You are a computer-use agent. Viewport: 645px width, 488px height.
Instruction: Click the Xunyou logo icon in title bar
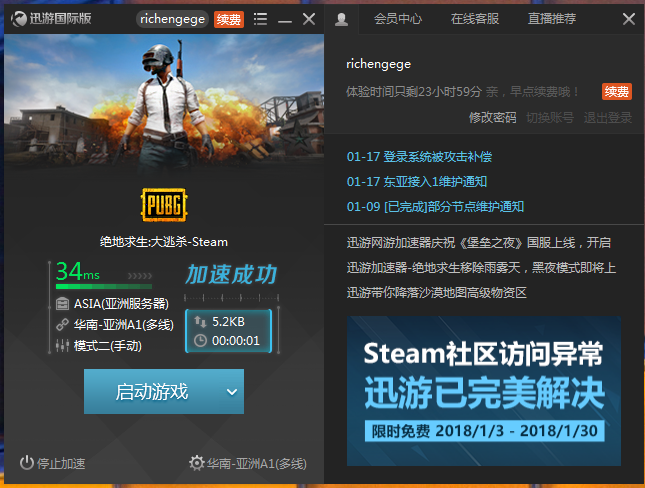click(x=19, y=19)
